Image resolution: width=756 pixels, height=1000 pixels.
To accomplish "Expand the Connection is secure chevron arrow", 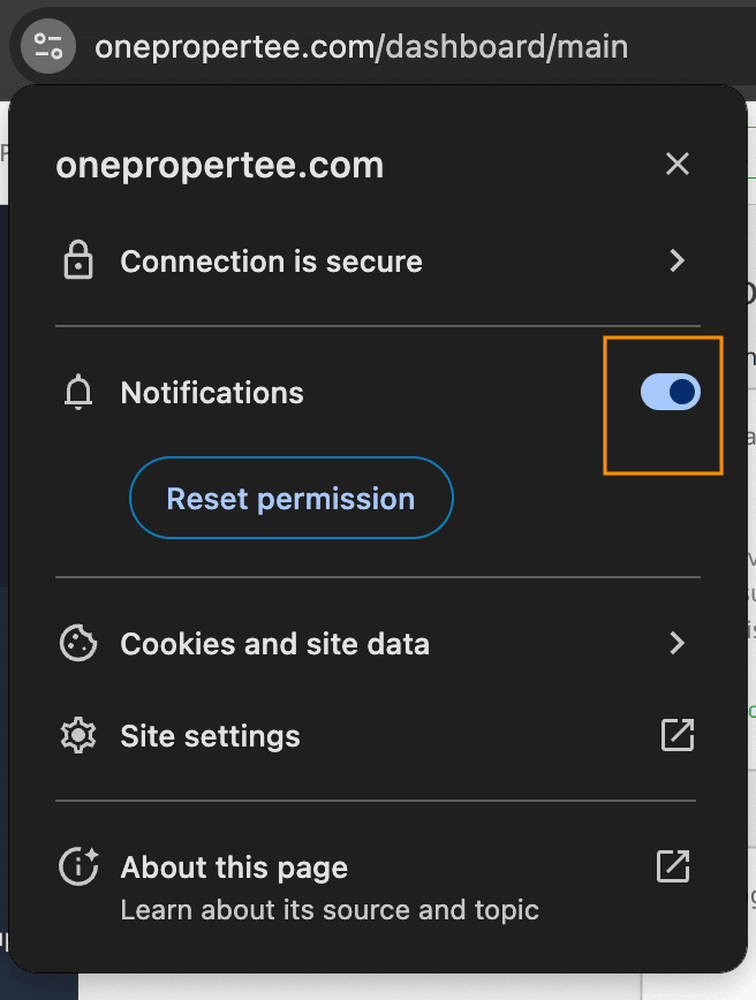I will click(677, 260).
